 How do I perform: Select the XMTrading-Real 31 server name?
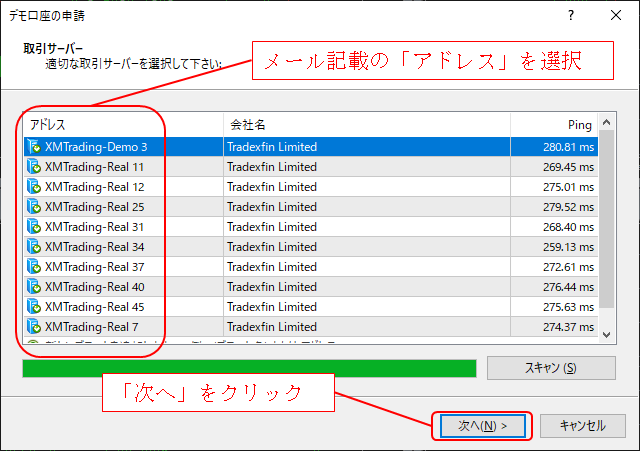coord(94,227)
